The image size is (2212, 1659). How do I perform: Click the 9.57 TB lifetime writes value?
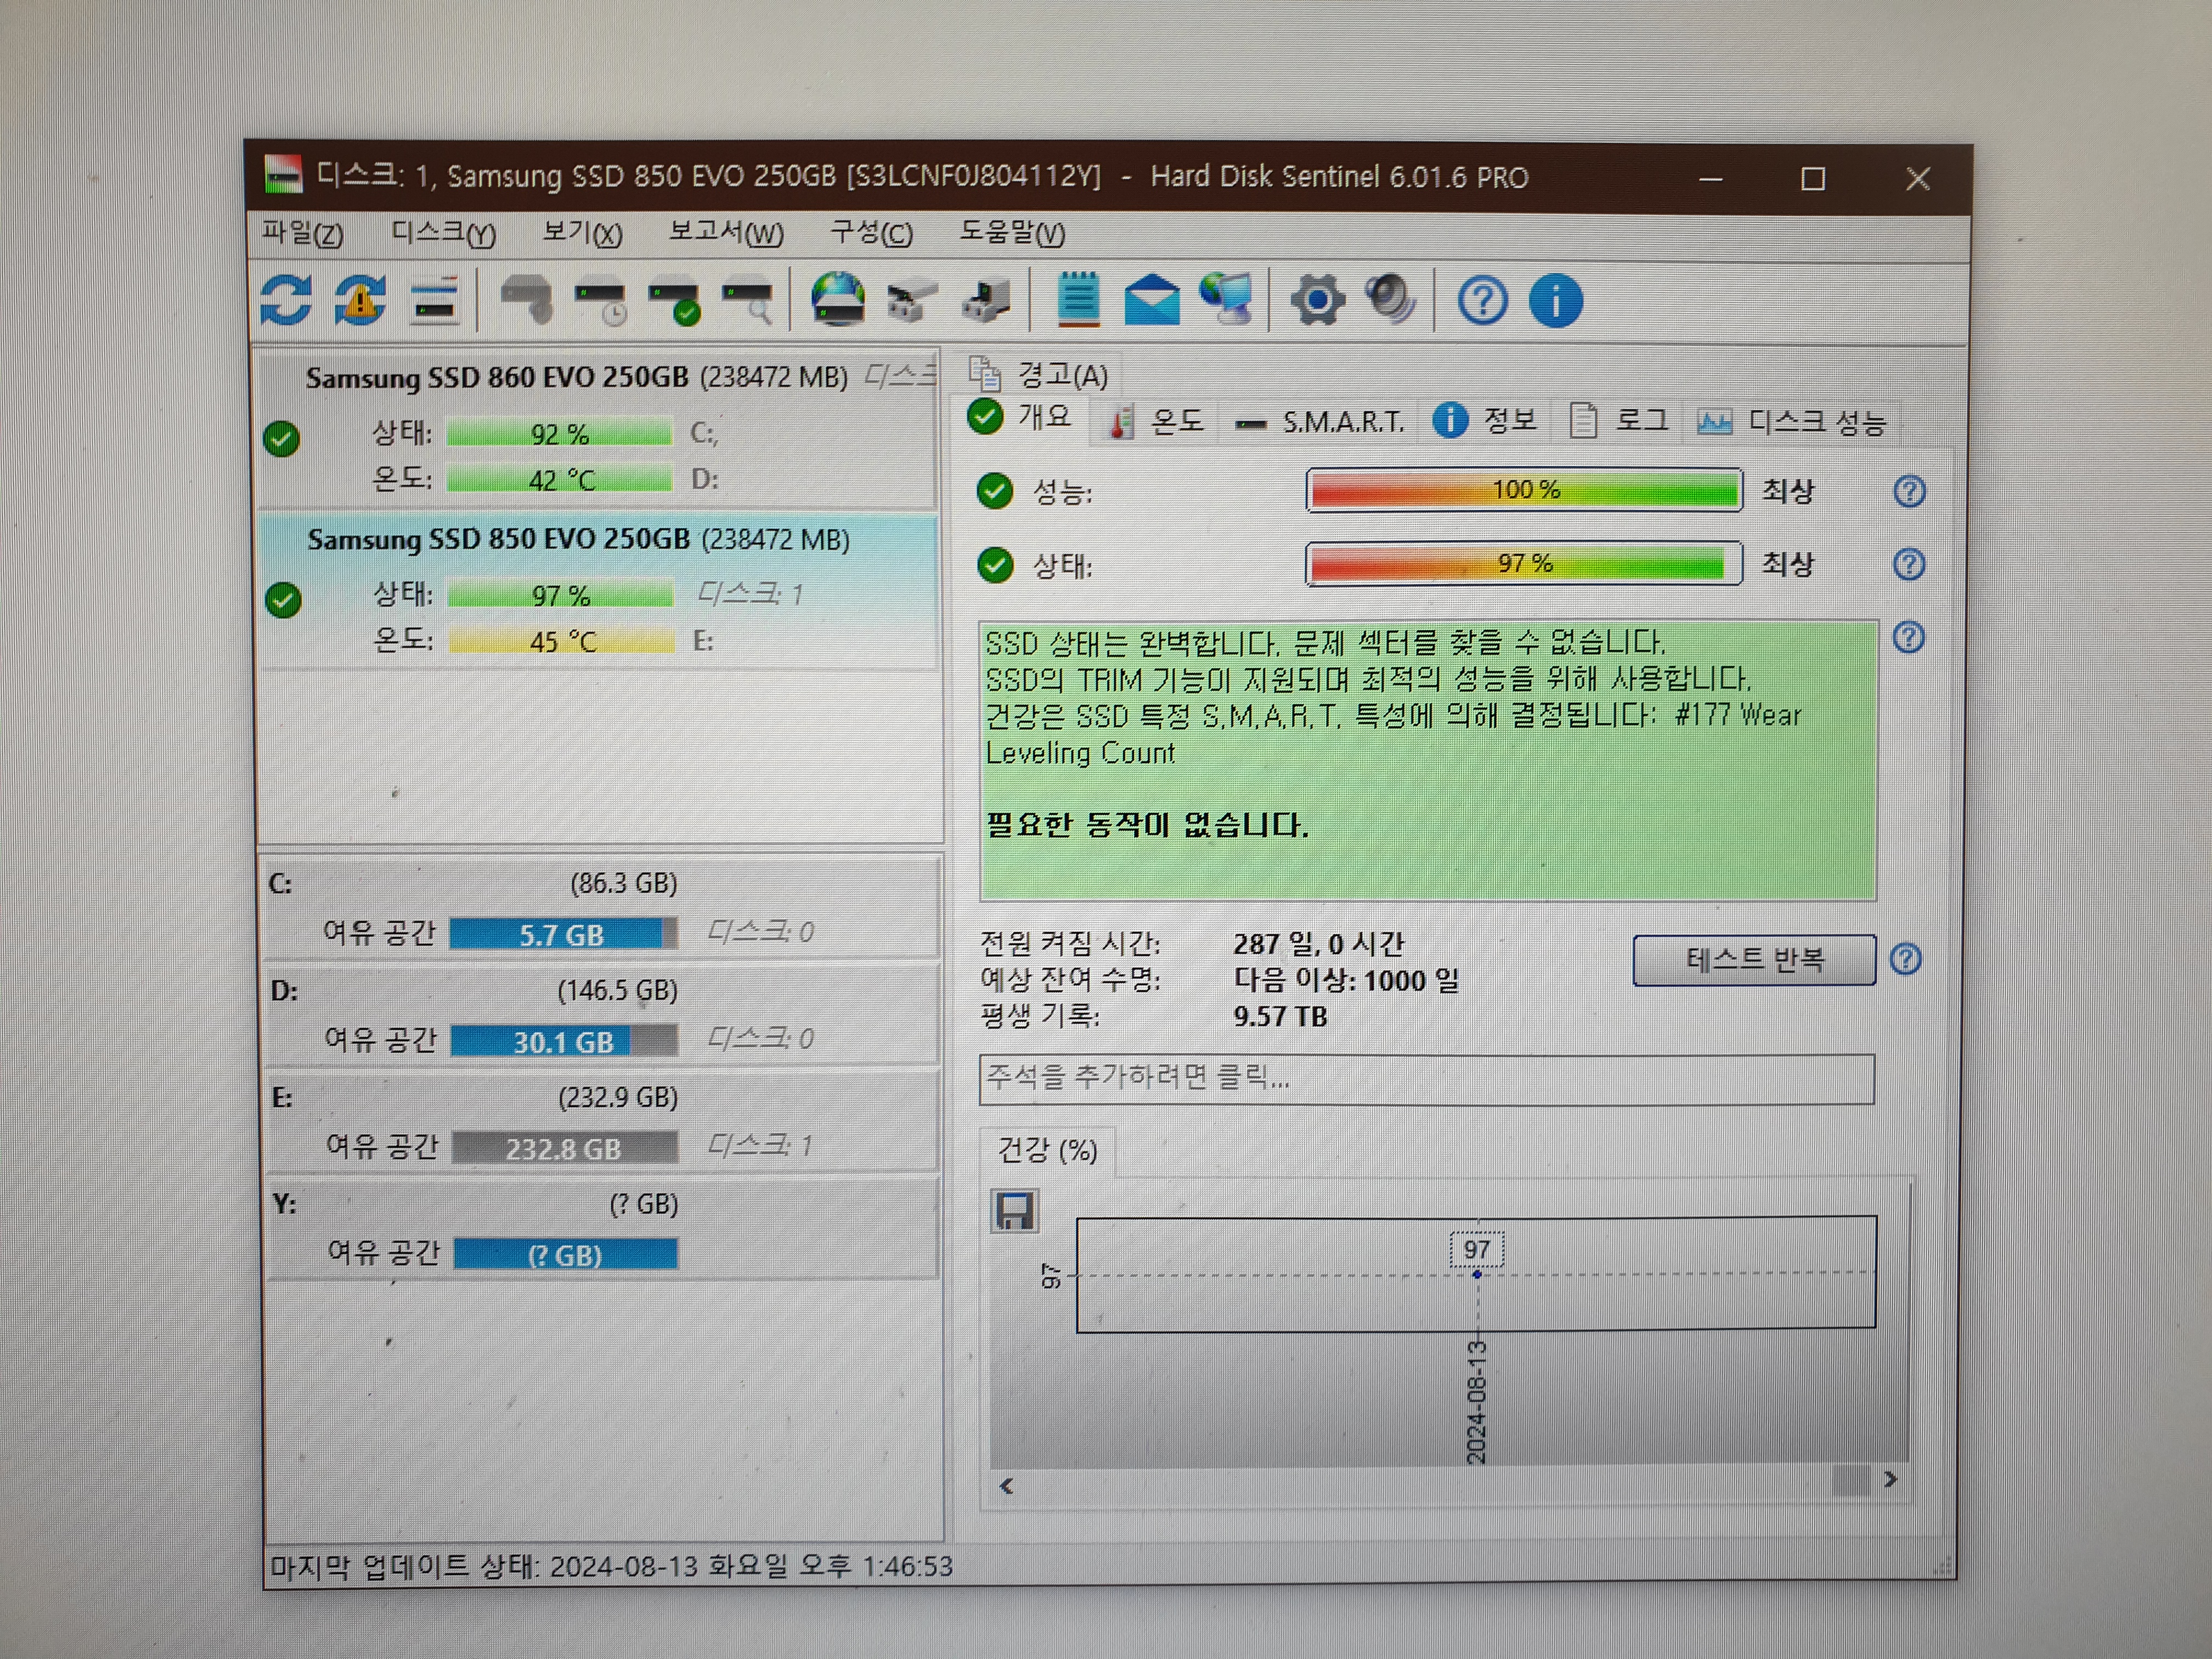pyautogui.click(x=1280, y=1016)
